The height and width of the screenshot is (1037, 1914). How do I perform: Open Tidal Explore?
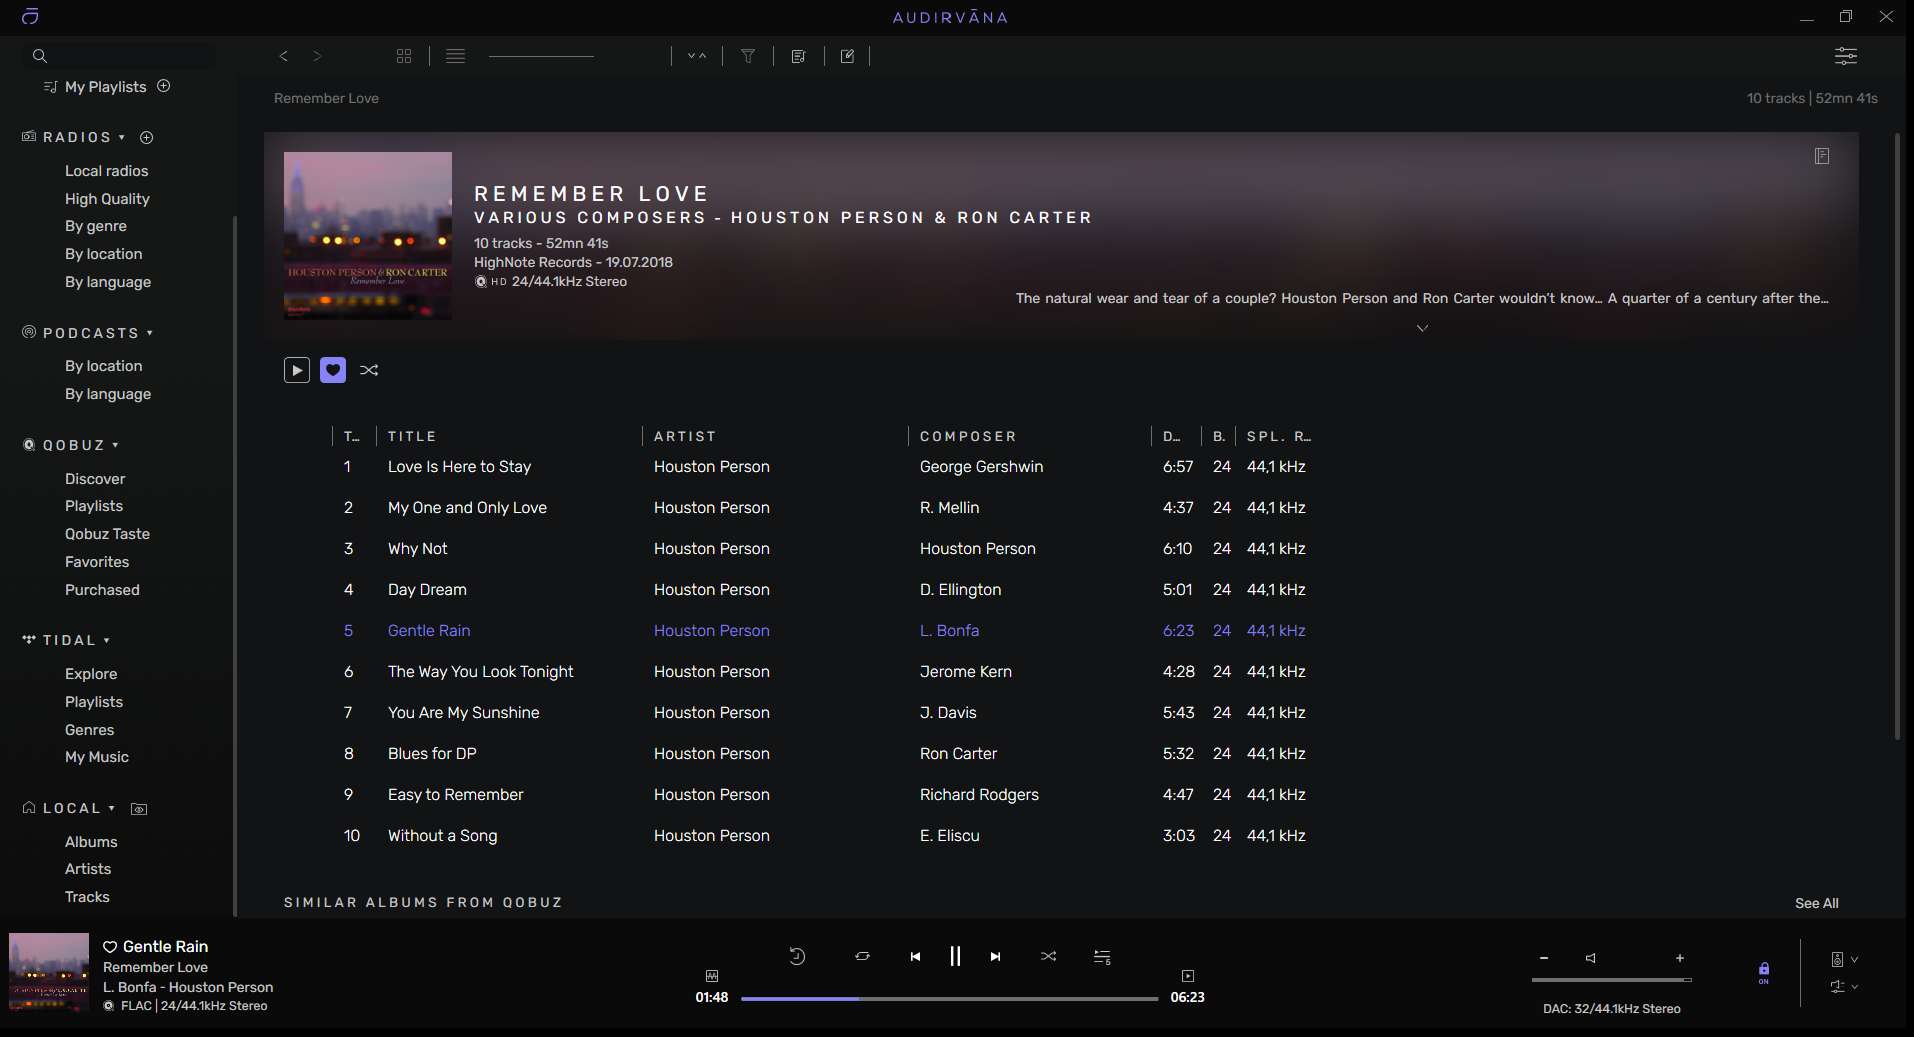tap(91, 674)
